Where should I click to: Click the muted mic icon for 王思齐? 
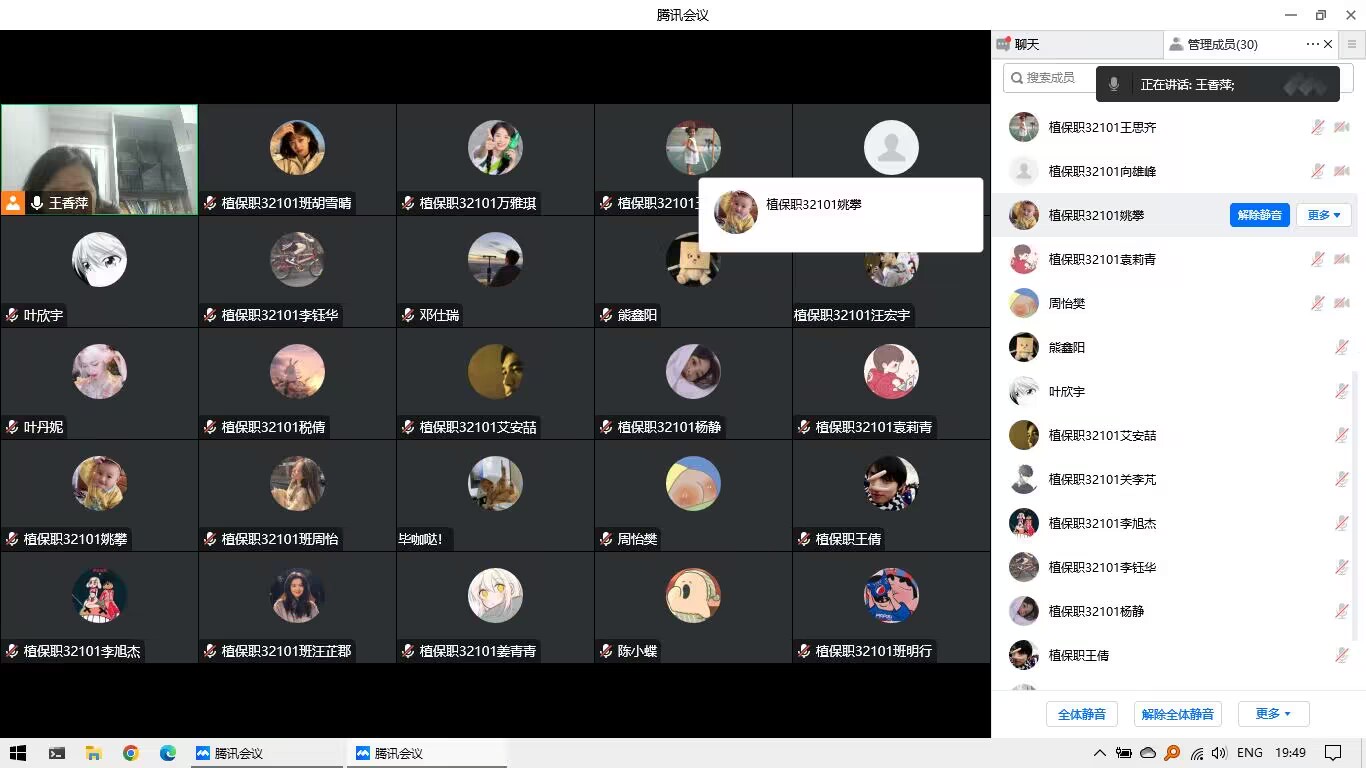1318,127
